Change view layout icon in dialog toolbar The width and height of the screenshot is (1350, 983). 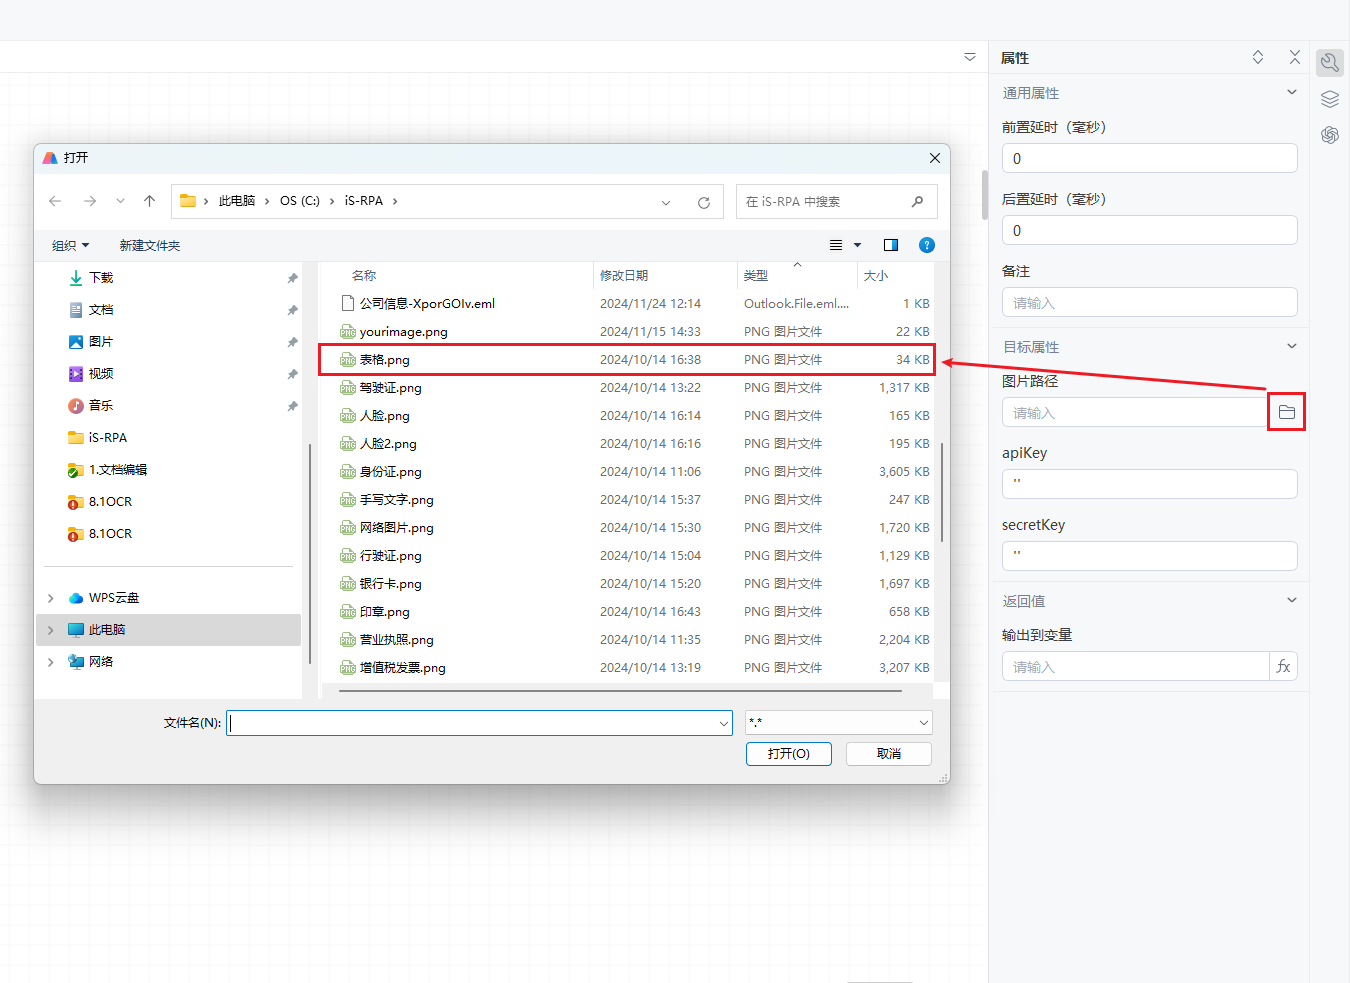(x=836, y=245)
